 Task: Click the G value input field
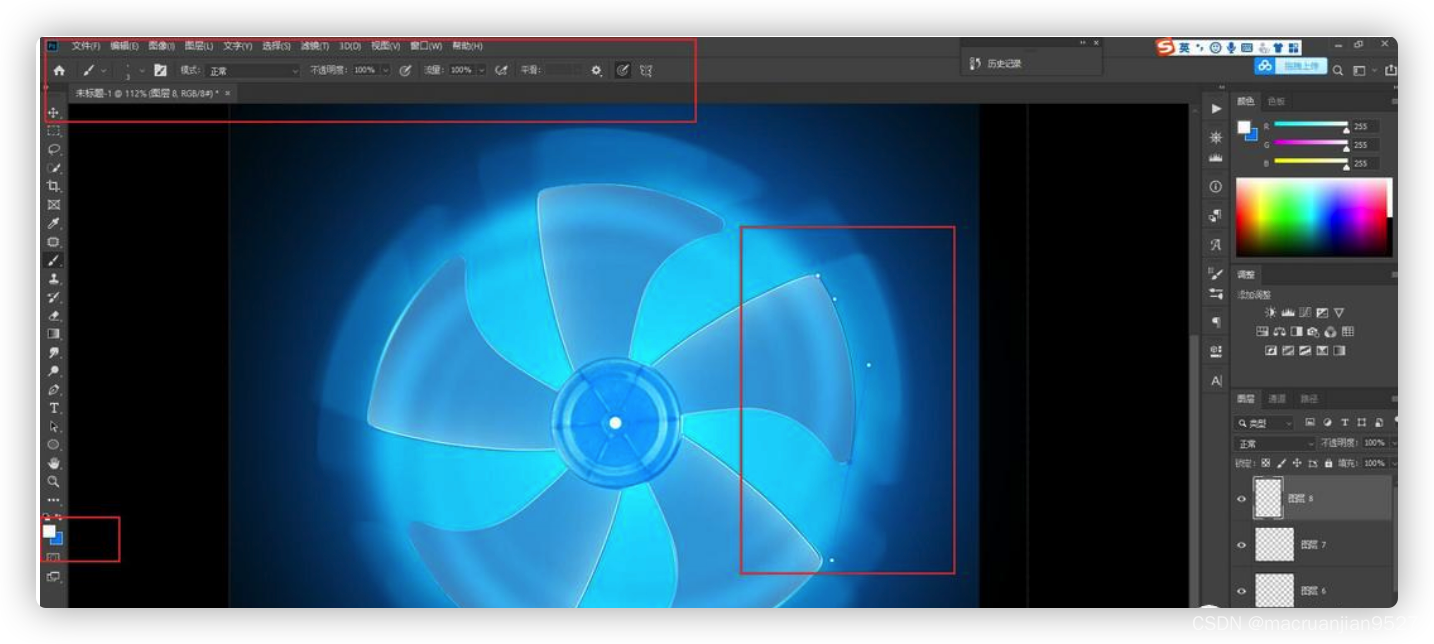(x=1365, y=145)
